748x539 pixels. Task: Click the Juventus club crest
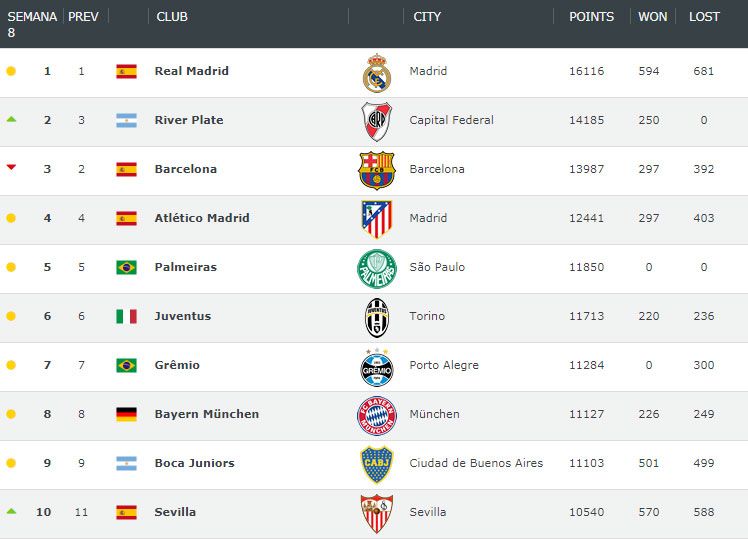[x=377, y=317]
